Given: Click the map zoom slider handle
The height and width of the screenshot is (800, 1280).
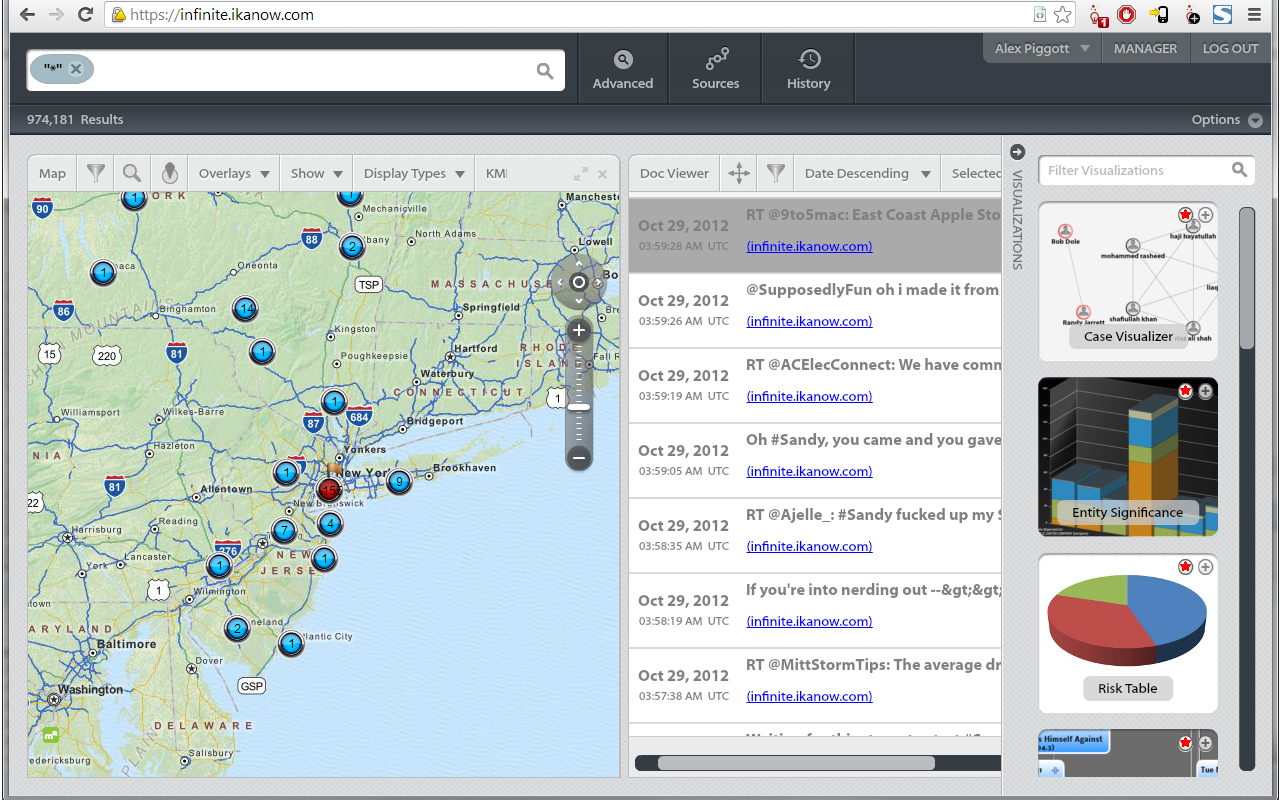Looking at the screenshot, I should pos(578,407).
